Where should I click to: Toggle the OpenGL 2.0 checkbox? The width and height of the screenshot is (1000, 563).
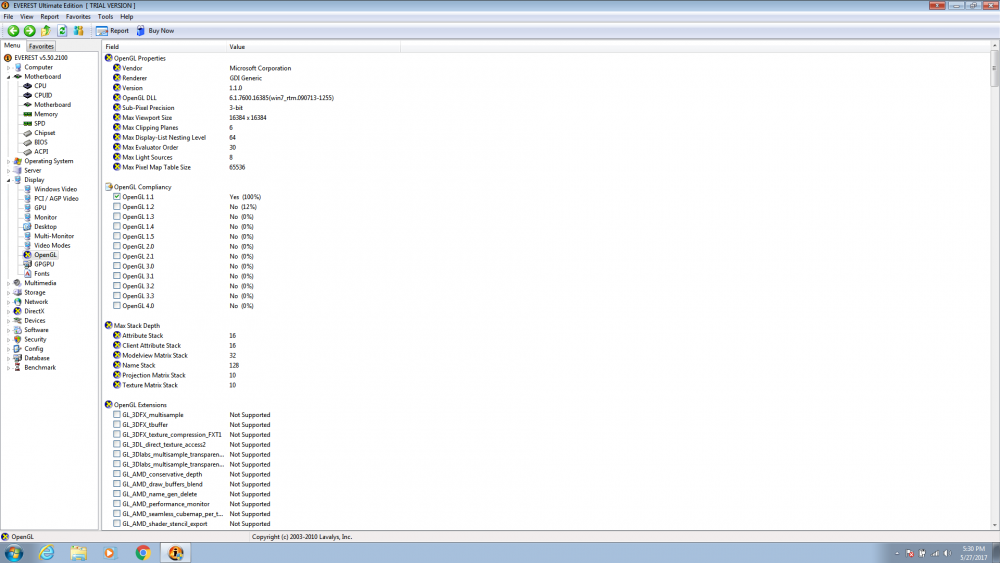click(117, 246)
